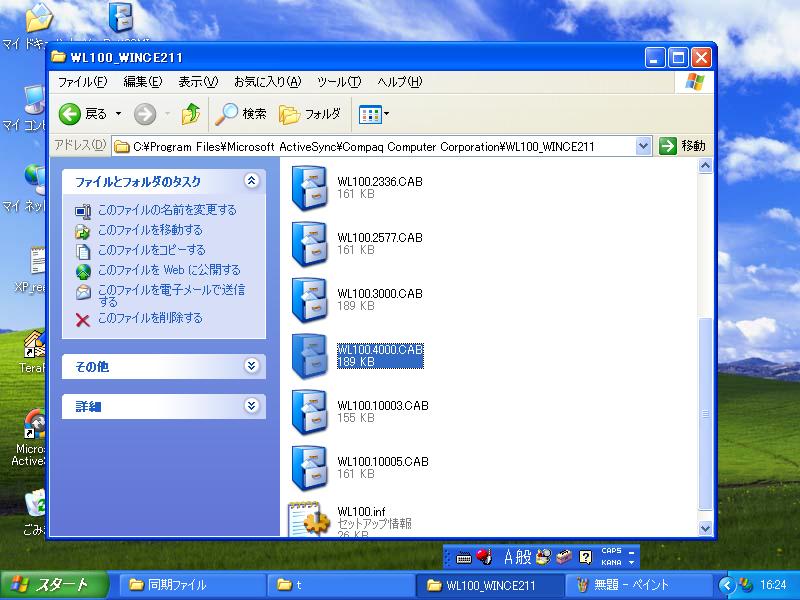Expand the 詳細 details panel

252,406
